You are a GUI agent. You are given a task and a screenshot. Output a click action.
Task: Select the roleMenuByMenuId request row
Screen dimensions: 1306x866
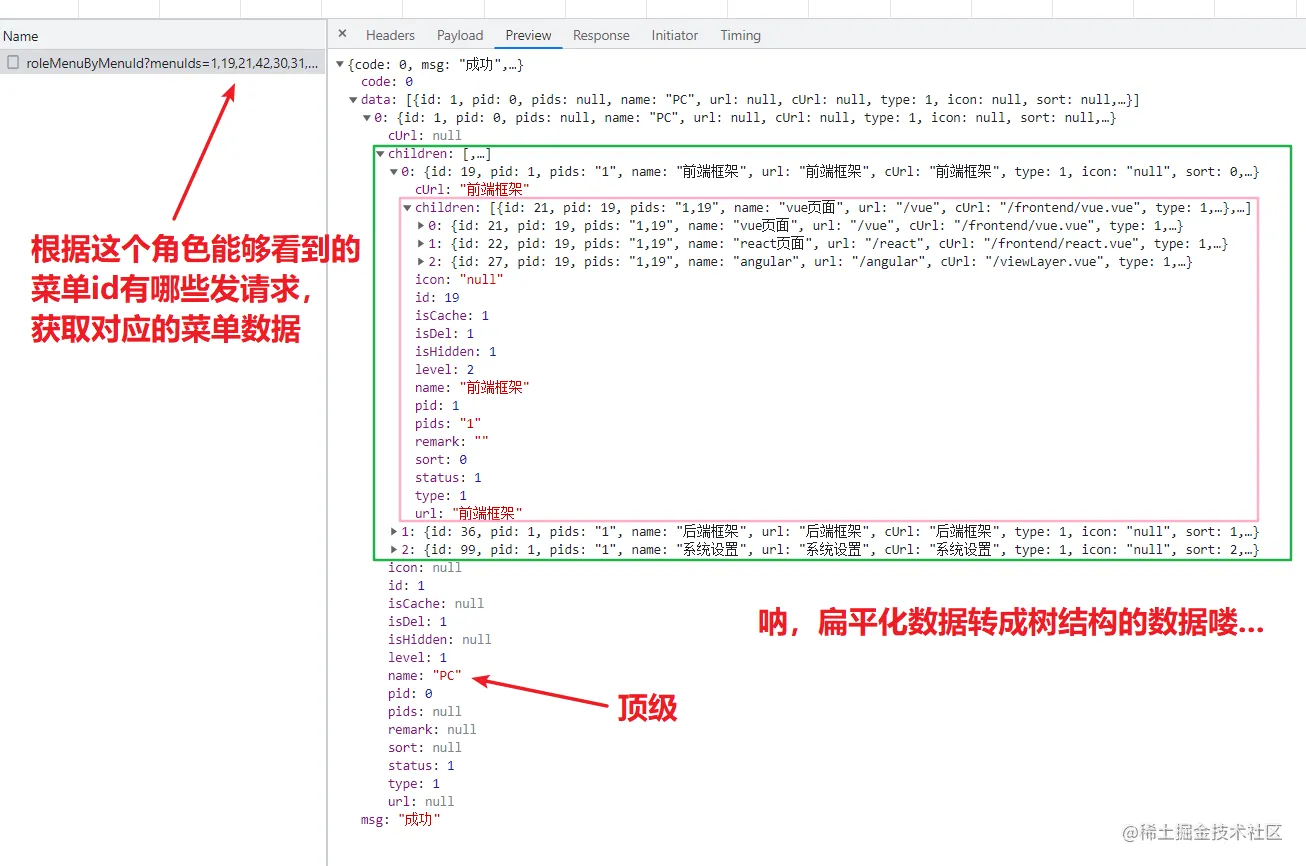[162, 62]
